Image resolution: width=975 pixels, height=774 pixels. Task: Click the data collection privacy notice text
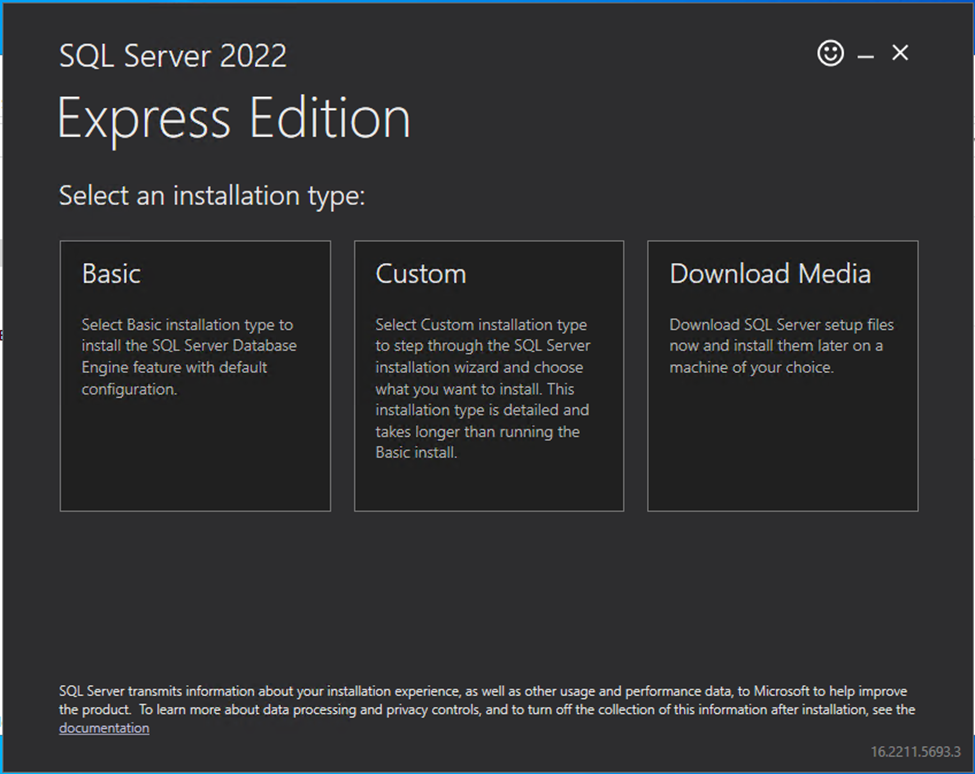486,700
